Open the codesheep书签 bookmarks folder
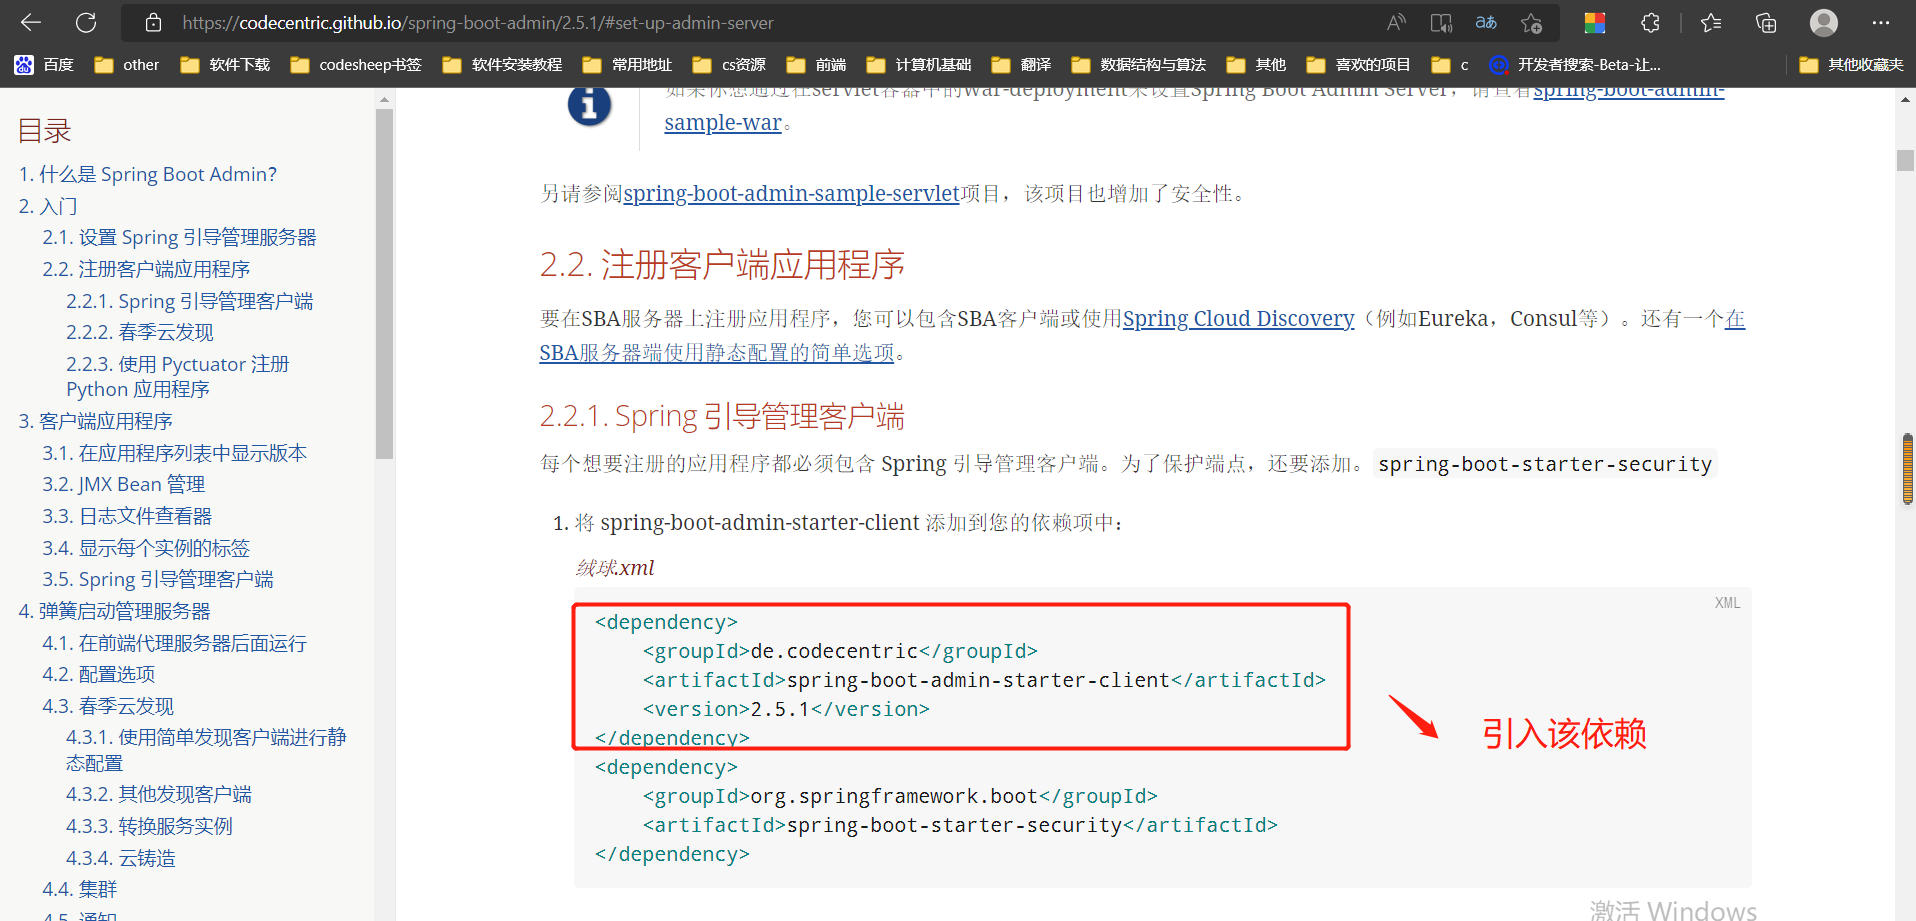This screenshot has width=1916, height=921. click(356, 65)
